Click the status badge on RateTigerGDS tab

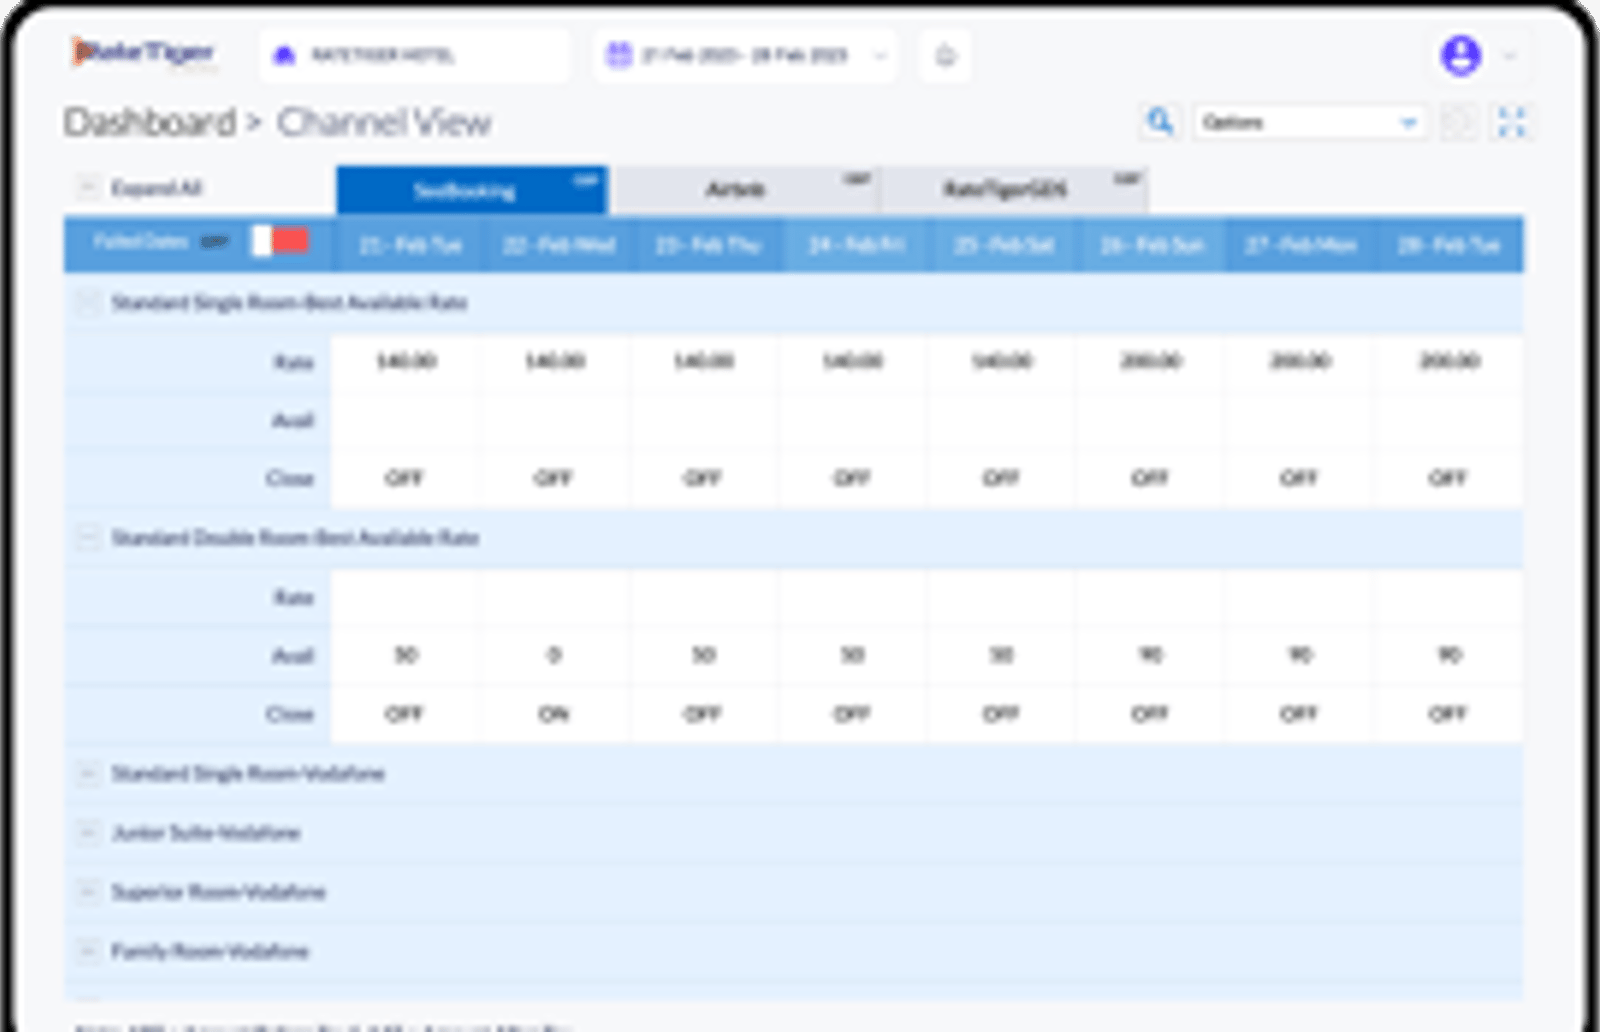[x=1127, y=179]
